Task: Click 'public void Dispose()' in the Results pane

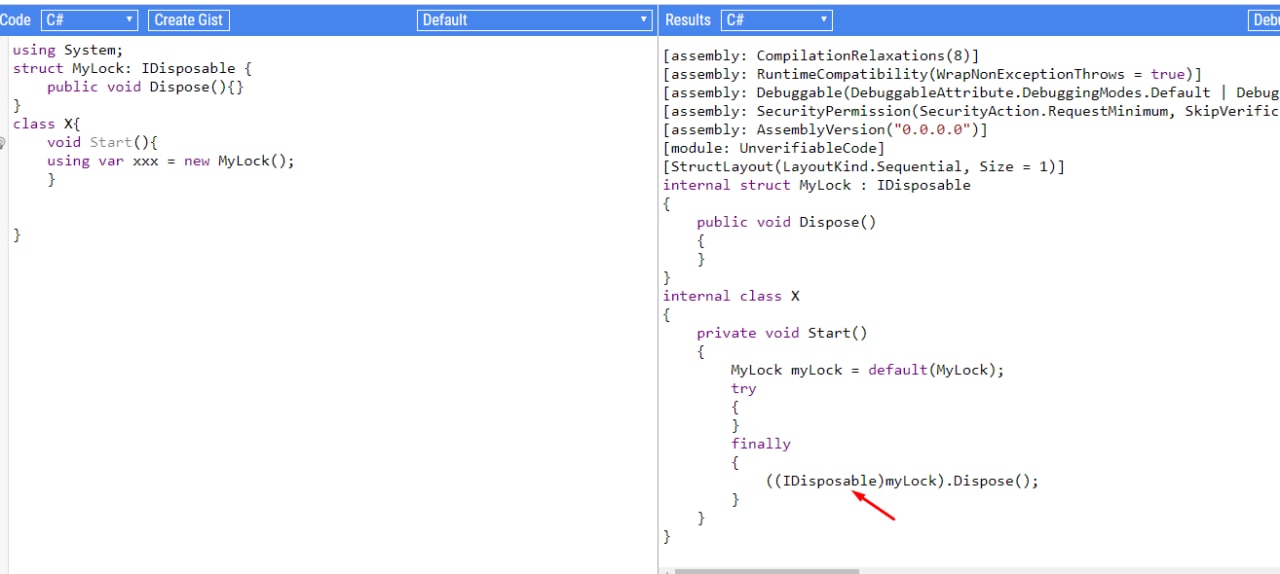Action: (787, 222)
